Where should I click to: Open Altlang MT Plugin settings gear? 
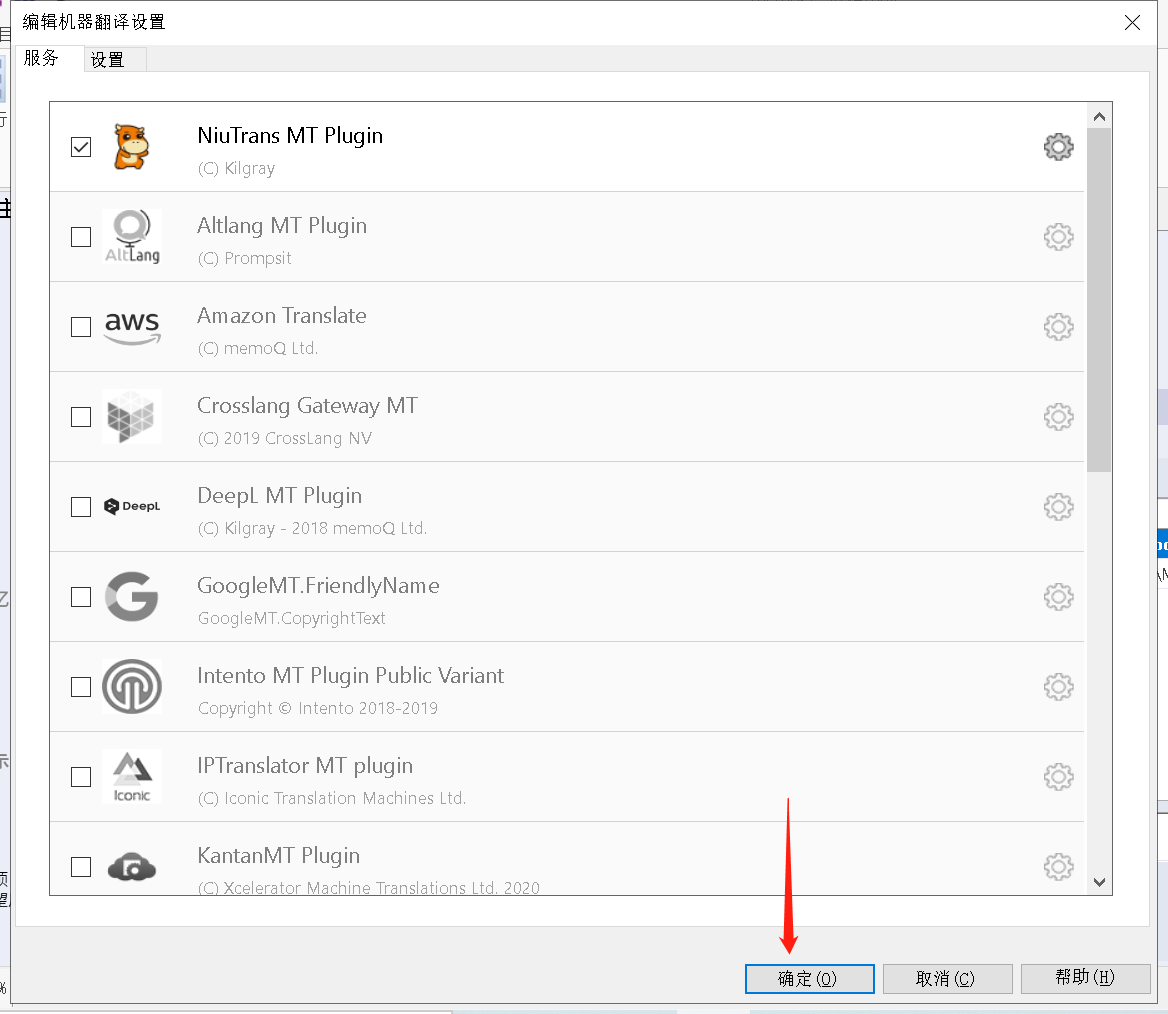click(x=1058, y=237)
